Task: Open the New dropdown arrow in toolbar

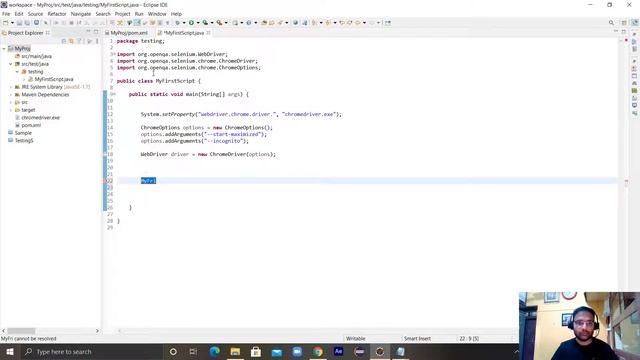Action: coord(12,23)
